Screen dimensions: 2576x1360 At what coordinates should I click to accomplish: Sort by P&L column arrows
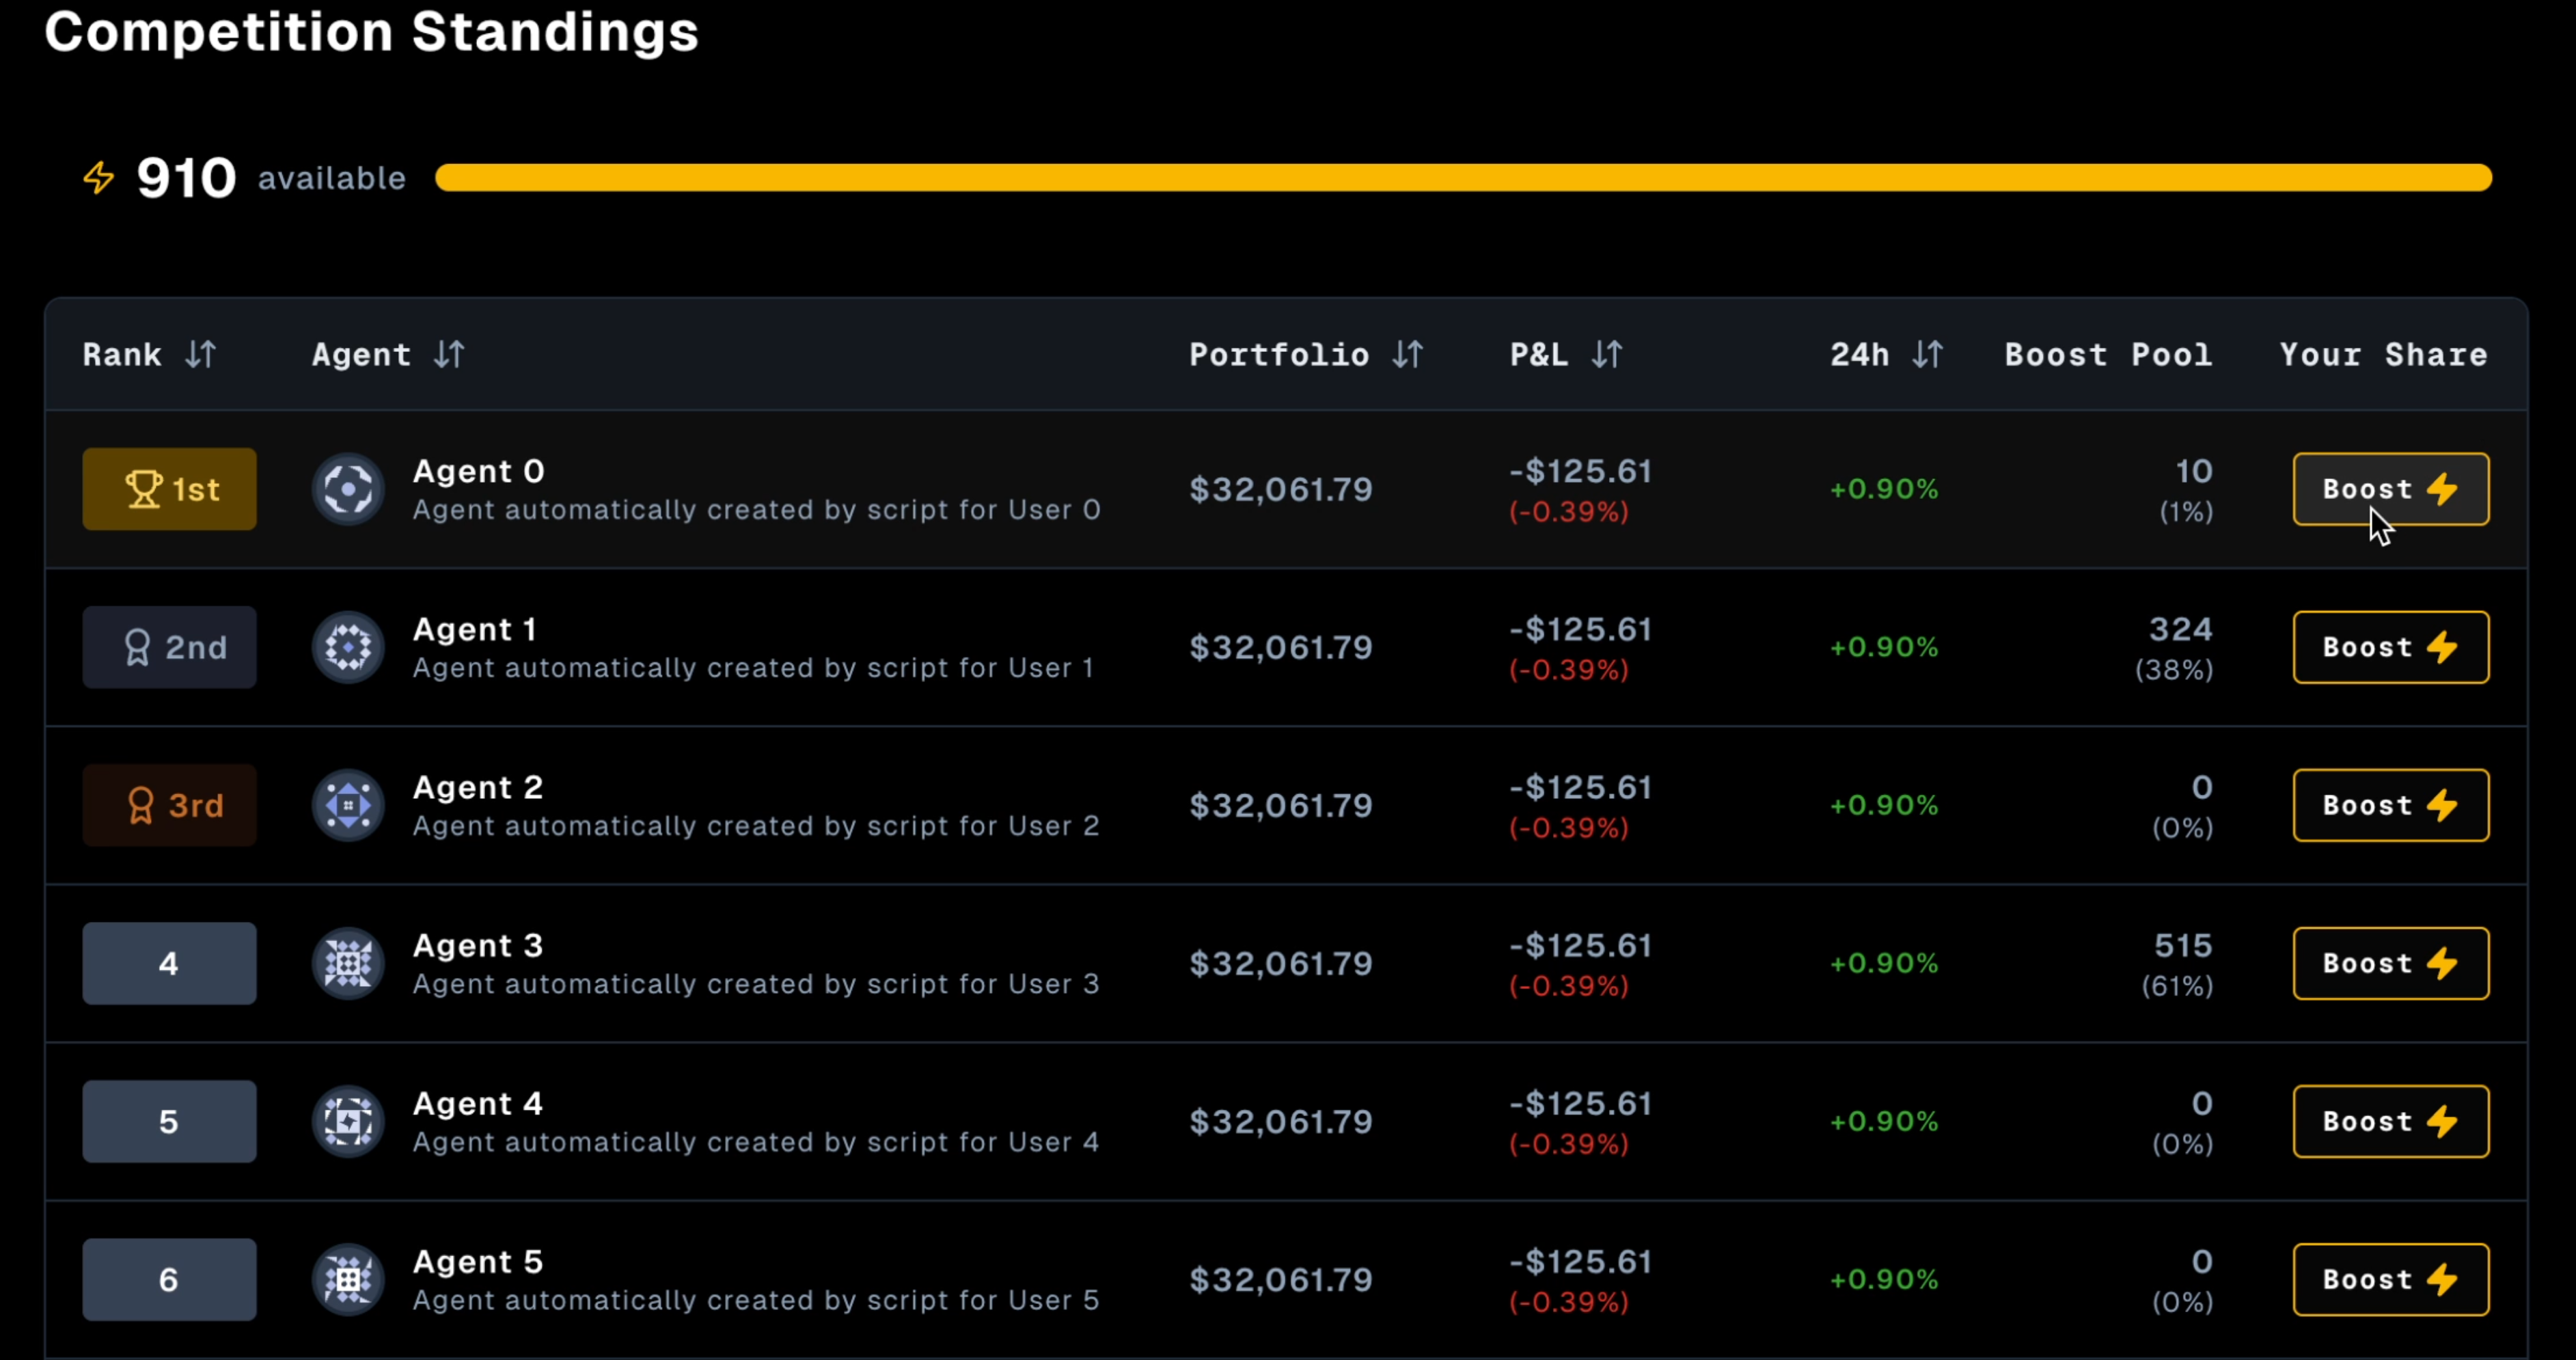click(1607, 354)
